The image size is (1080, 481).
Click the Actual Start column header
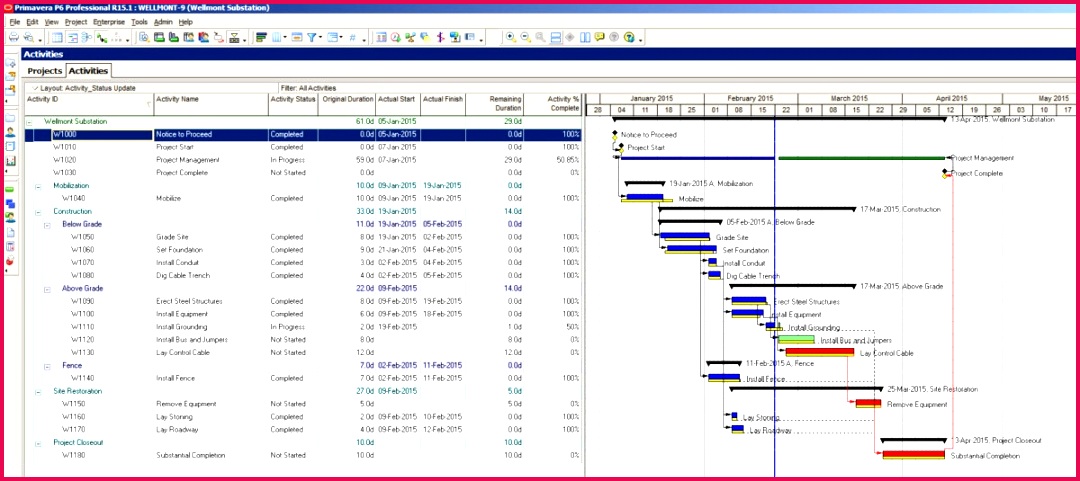[x=397, y=104]
